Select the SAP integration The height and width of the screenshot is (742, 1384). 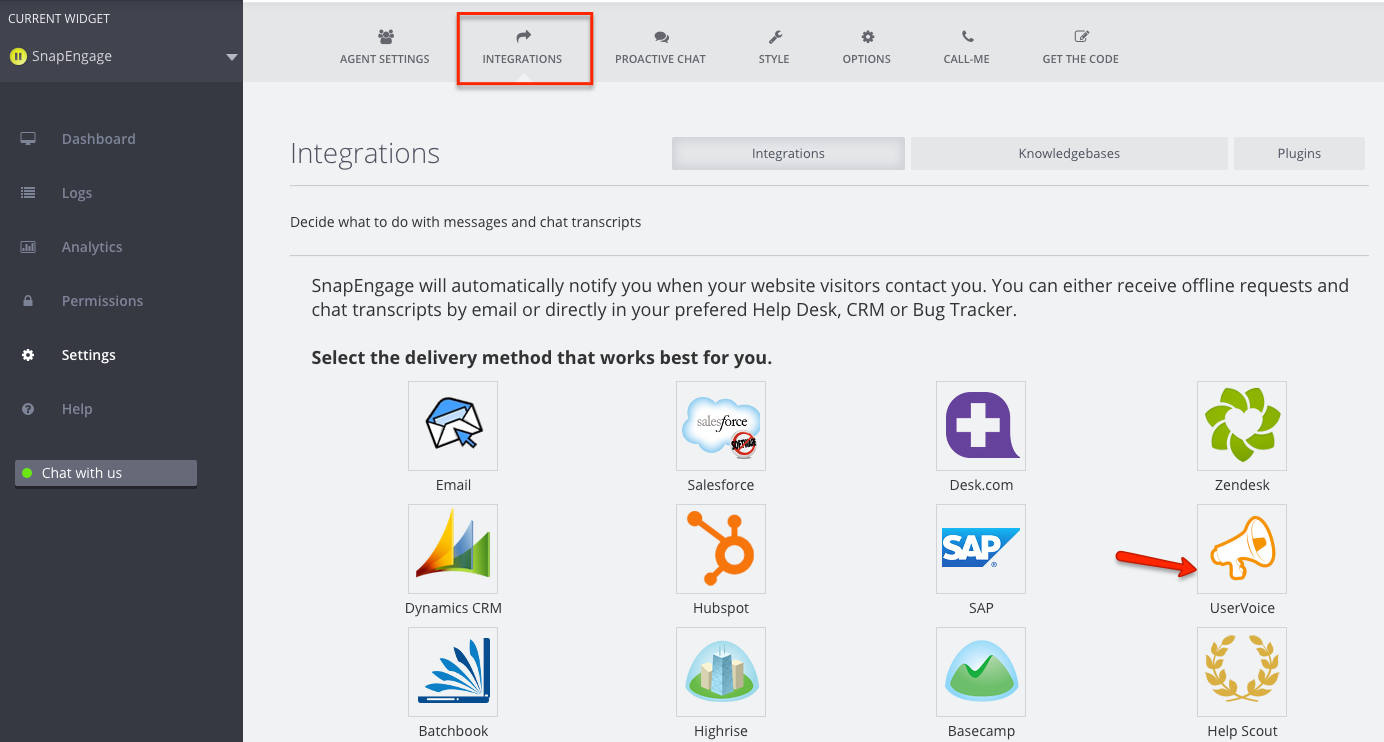coord(981,548)
